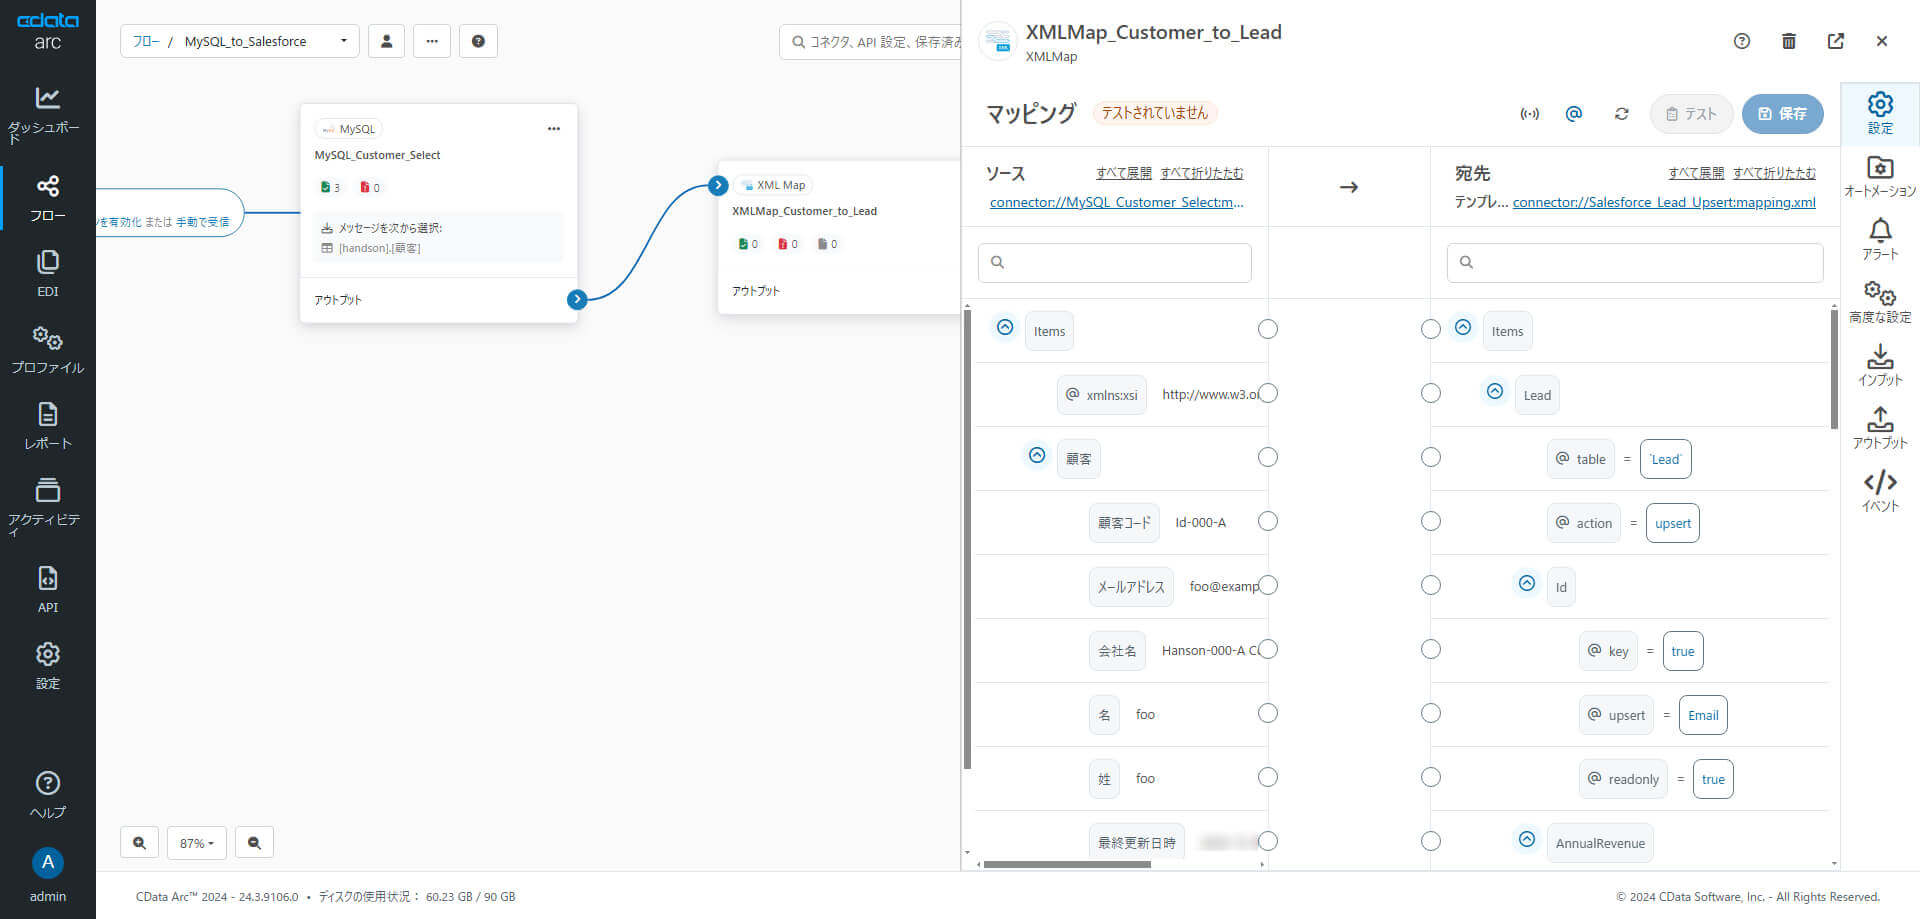
Task: Select destination mapping circle for Id row
Action: pyautogui.click(x=1431, y=585)
